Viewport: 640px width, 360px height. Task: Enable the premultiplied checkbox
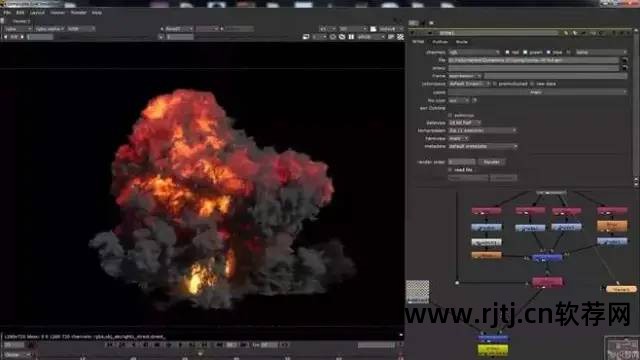[495, 84]
